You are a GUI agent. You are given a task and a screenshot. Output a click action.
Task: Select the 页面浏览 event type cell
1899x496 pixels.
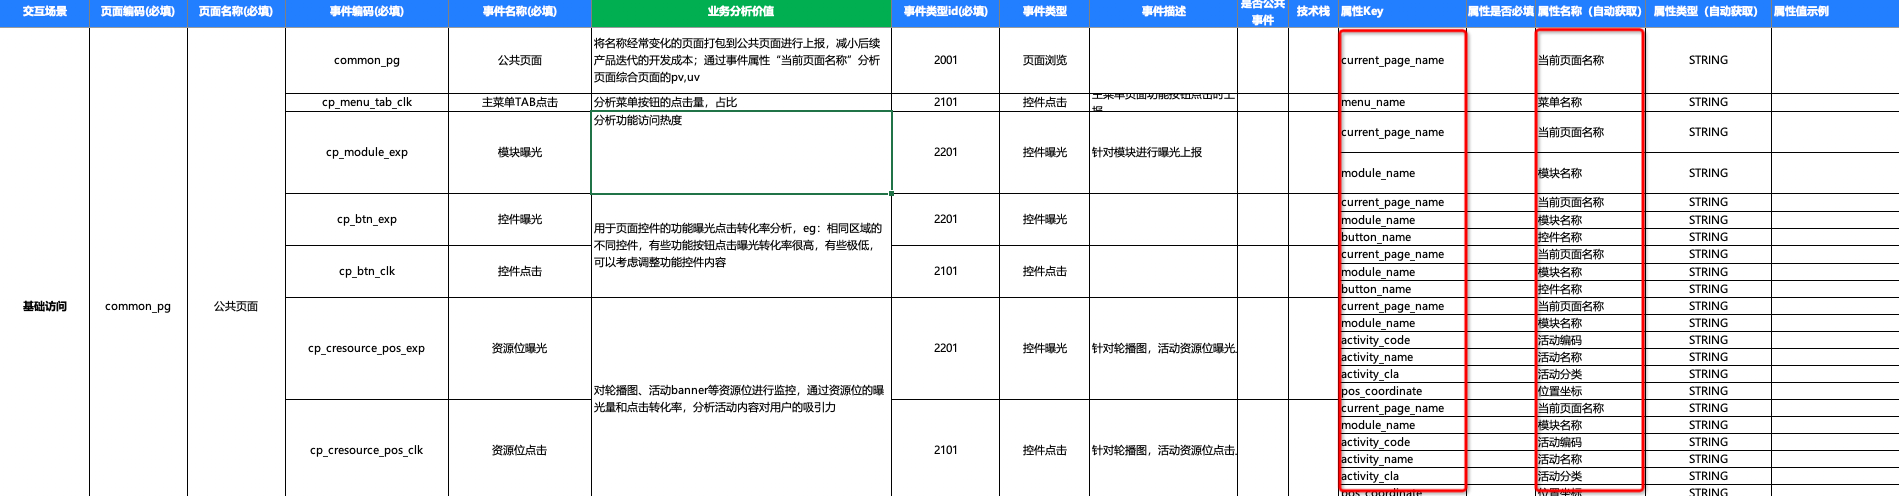(1045, 60)
